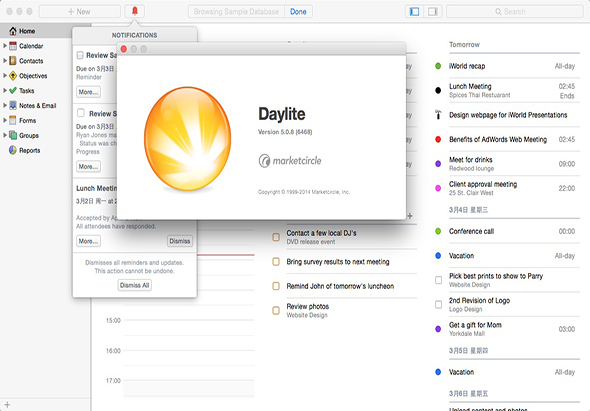Click Dismiss All notifications button
The width and height of the screenshot is (590, 411).
click(134, 285)
